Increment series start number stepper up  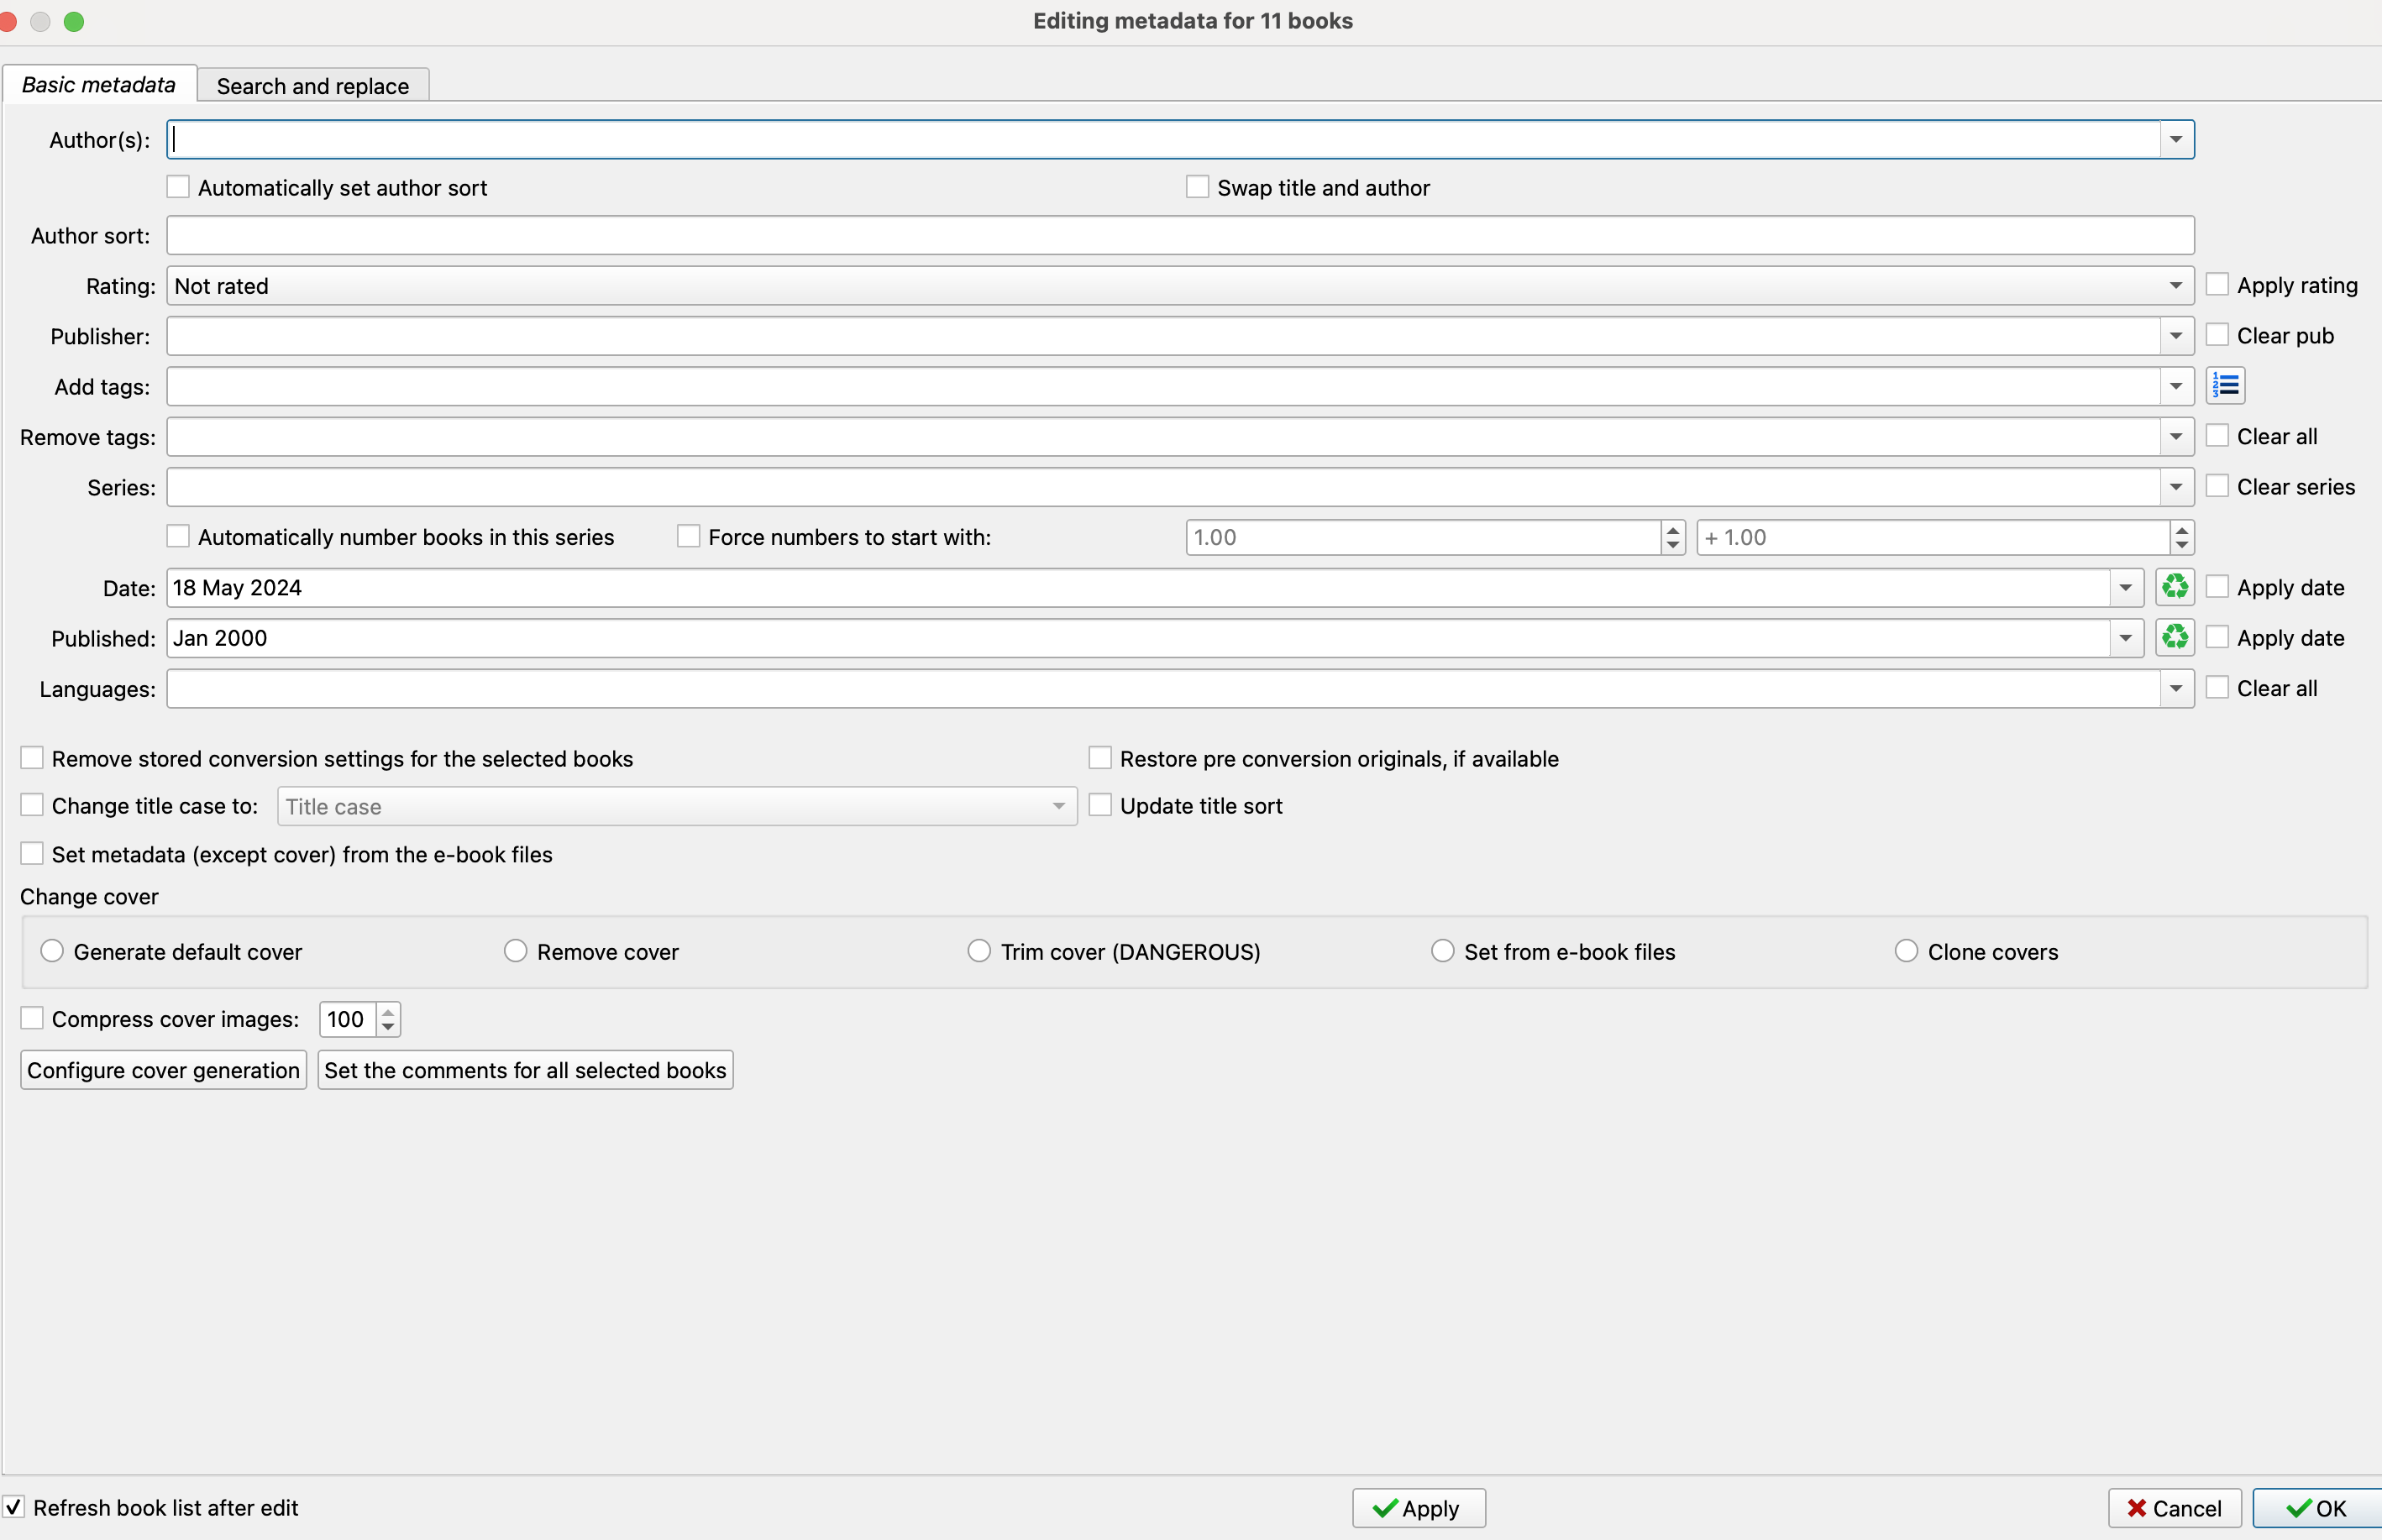pos(1672,529)
